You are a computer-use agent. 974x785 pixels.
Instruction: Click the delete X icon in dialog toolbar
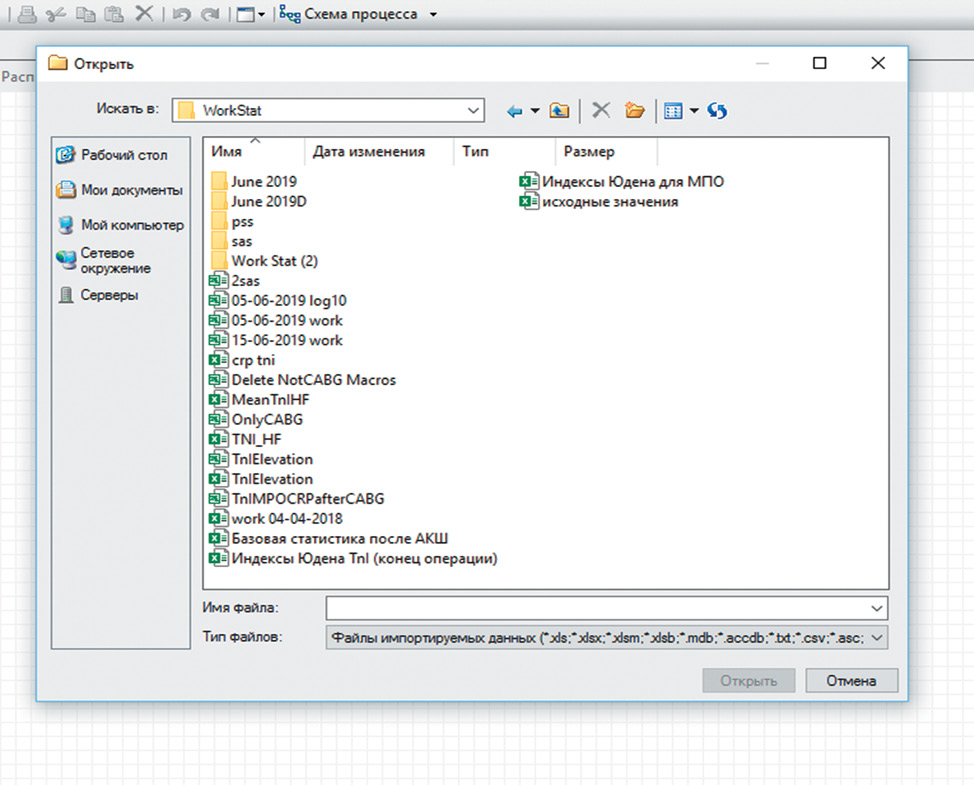[x=601, y=111]
